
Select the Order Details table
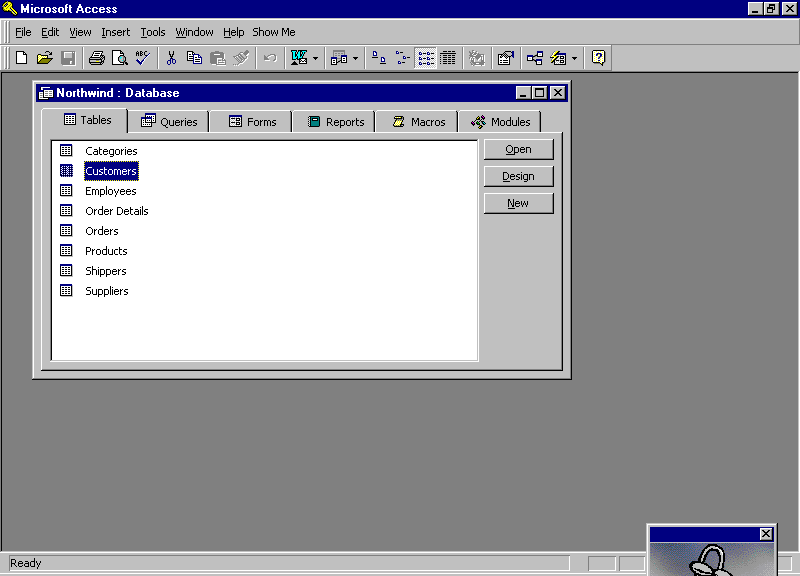[116, 211]
